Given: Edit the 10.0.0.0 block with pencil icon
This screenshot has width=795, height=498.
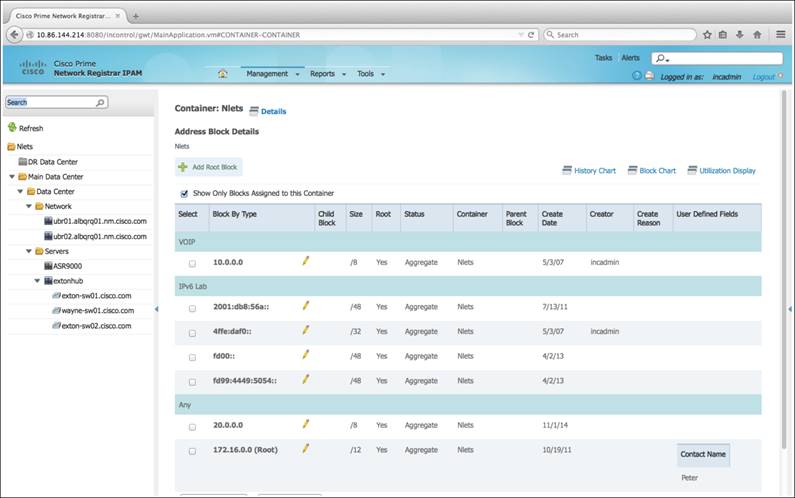Looking at the screenshot, I should (x=306, y=261).
